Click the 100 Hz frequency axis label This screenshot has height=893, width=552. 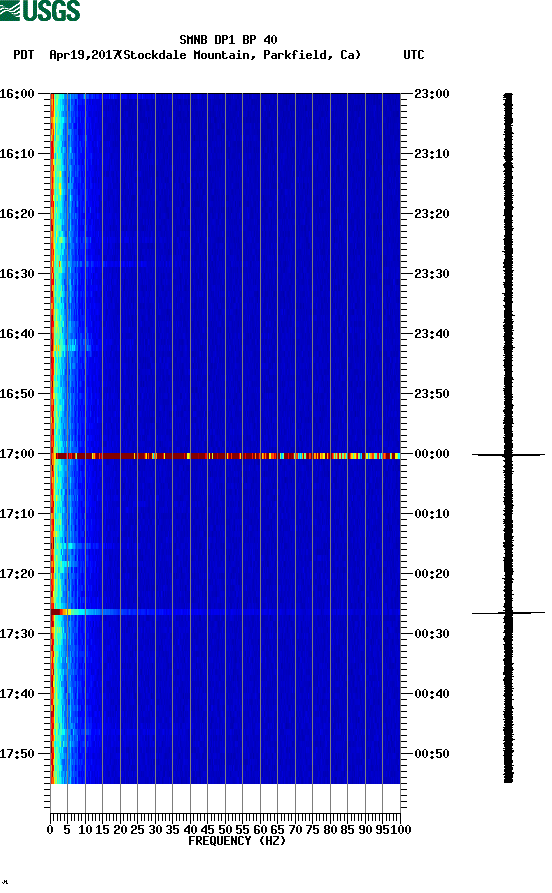400,830
